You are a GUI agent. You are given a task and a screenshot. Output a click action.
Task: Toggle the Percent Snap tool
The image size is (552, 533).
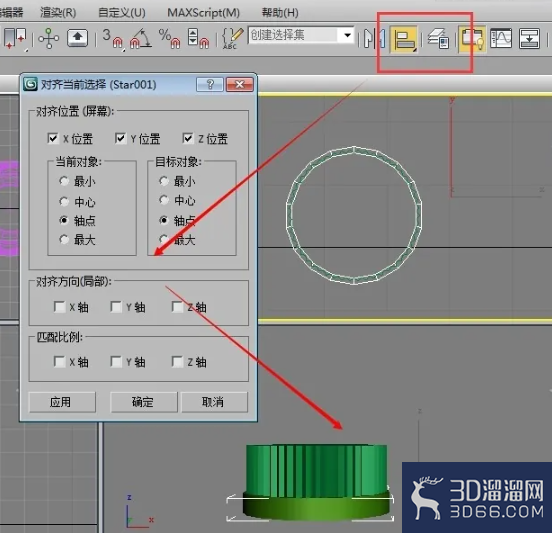pos(169,39)
